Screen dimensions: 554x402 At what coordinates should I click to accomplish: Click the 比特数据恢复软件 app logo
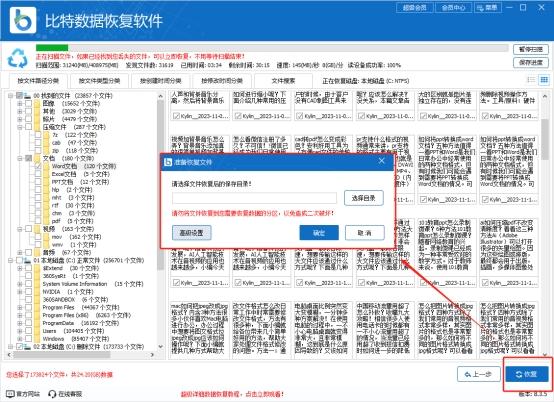click(x=23, y=20)
